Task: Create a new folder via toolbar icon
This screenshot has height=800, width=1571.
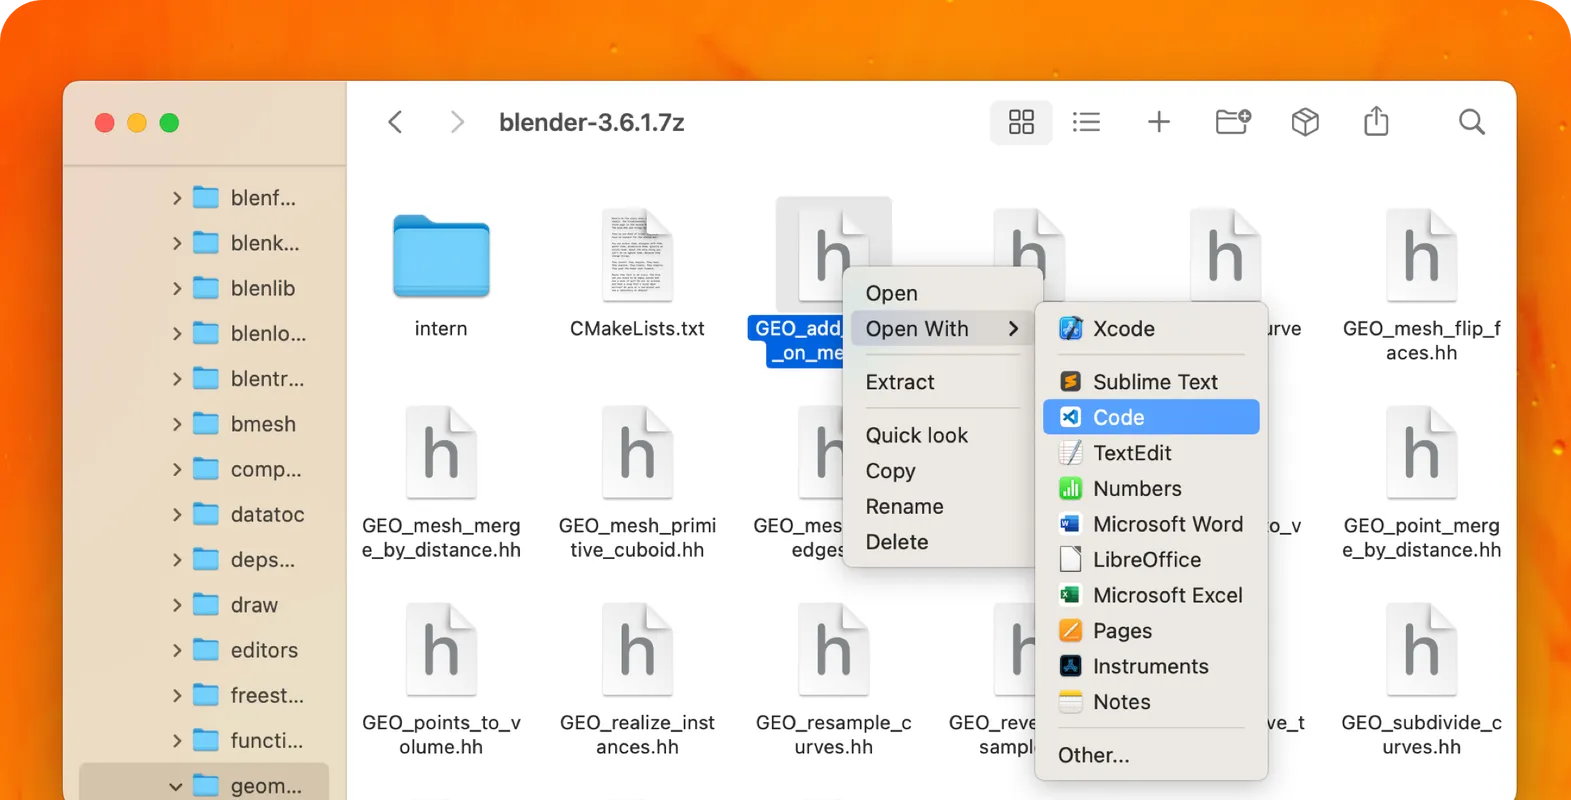Action: click(x=1232, y=122)
